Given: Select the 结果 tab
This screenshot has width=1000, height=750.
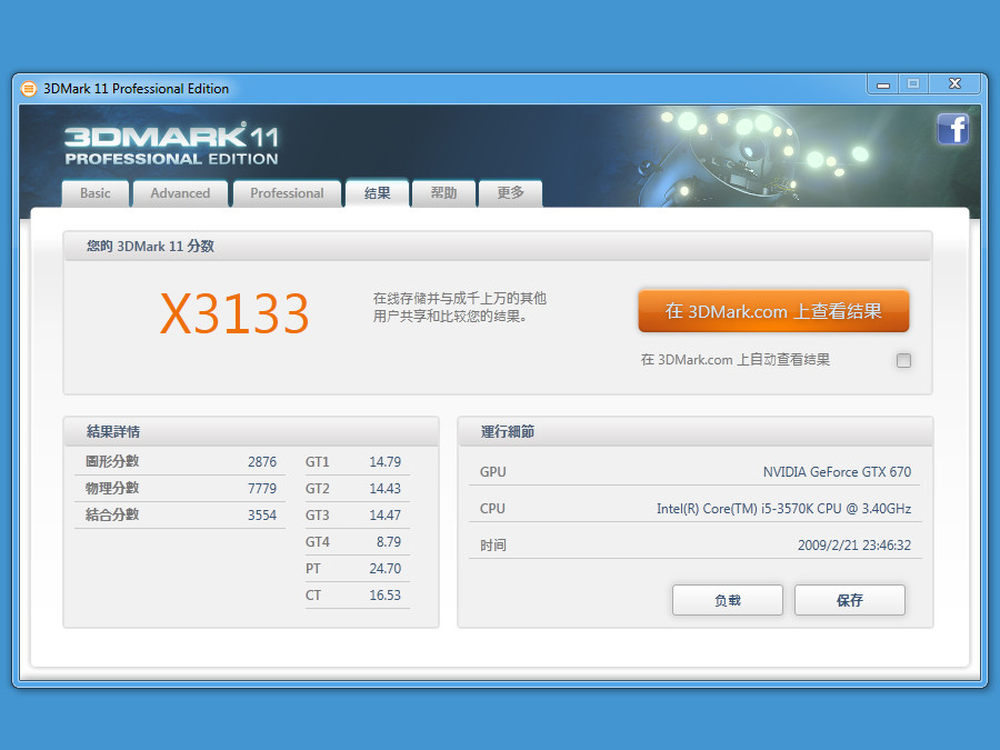Looking at the screenshot, I should pos(377,193).
